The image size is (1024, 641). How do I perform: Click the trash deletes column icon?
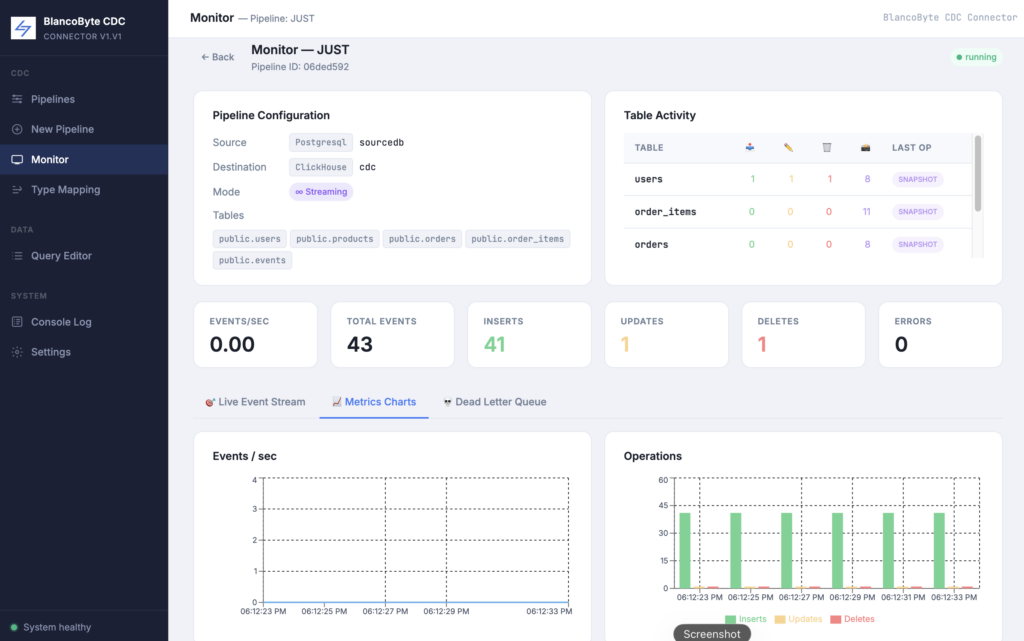point(827,148)
